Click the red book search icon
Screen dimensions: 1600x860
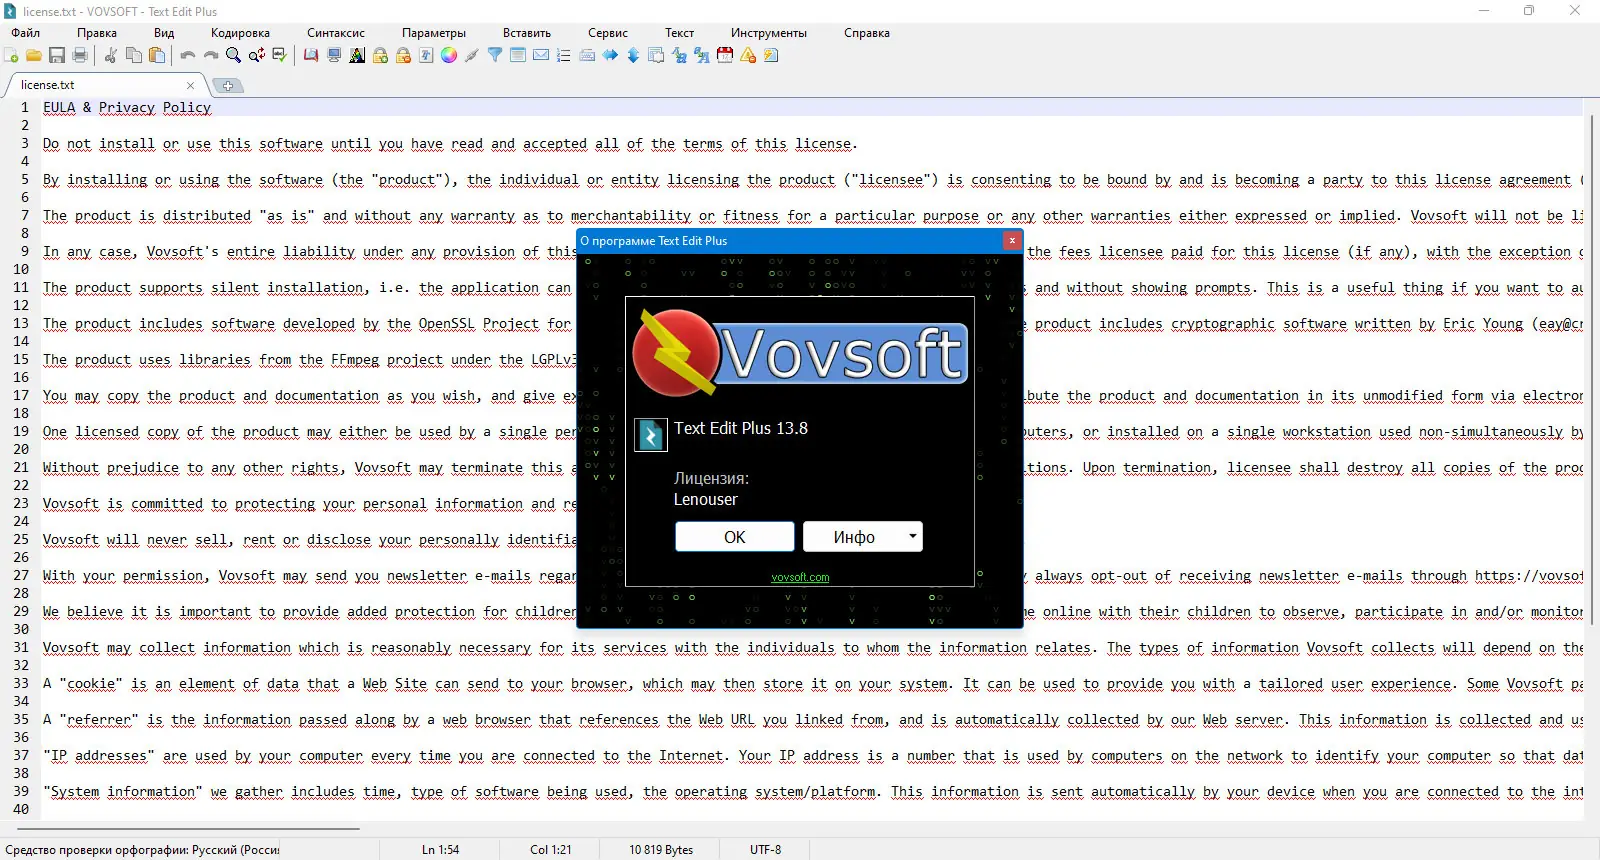(x=311, y=56)
